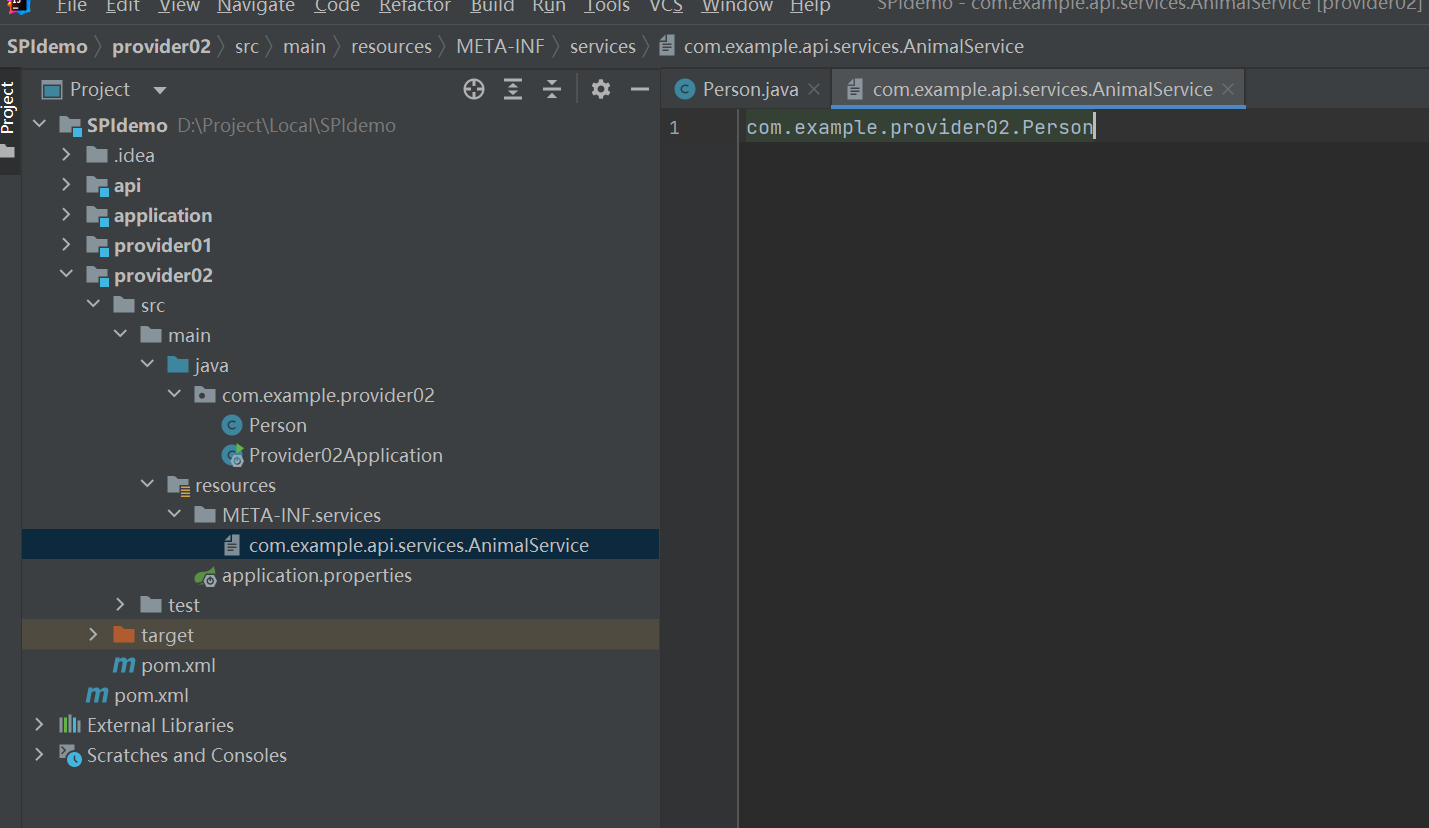Expand the provider01 module
1429x828 pixels.
click(66, 245)
